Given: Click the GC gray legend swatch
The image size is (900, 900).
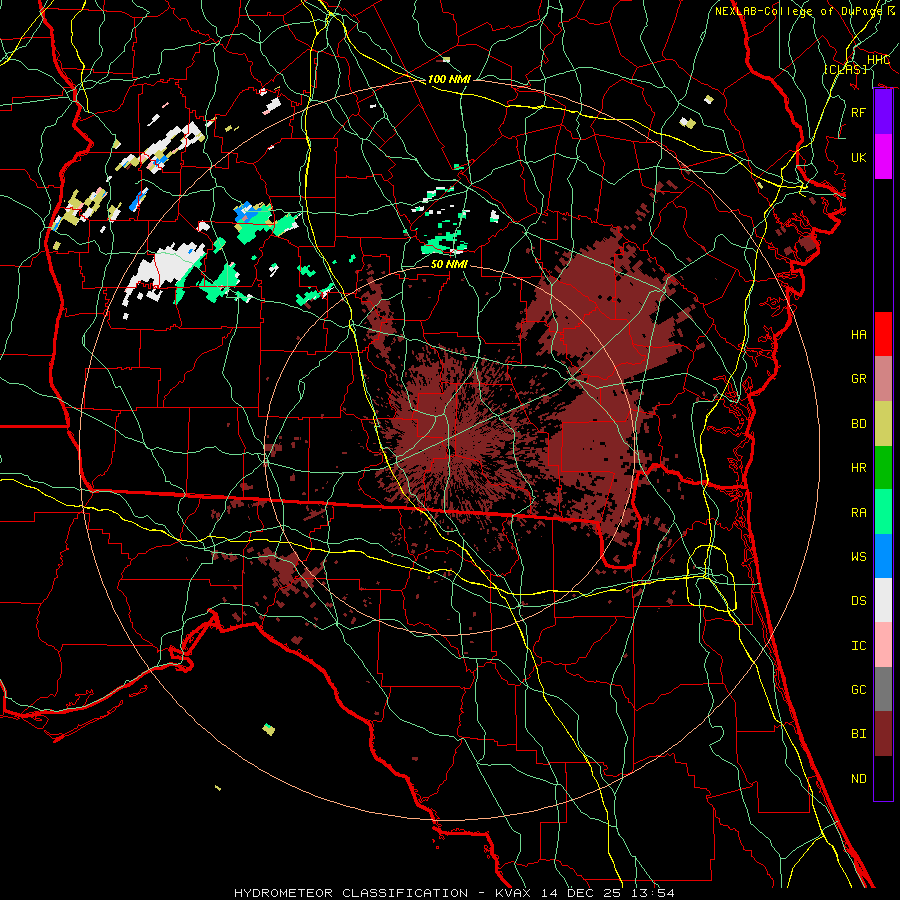Looking at the screenshot, I should pos(883,689).
